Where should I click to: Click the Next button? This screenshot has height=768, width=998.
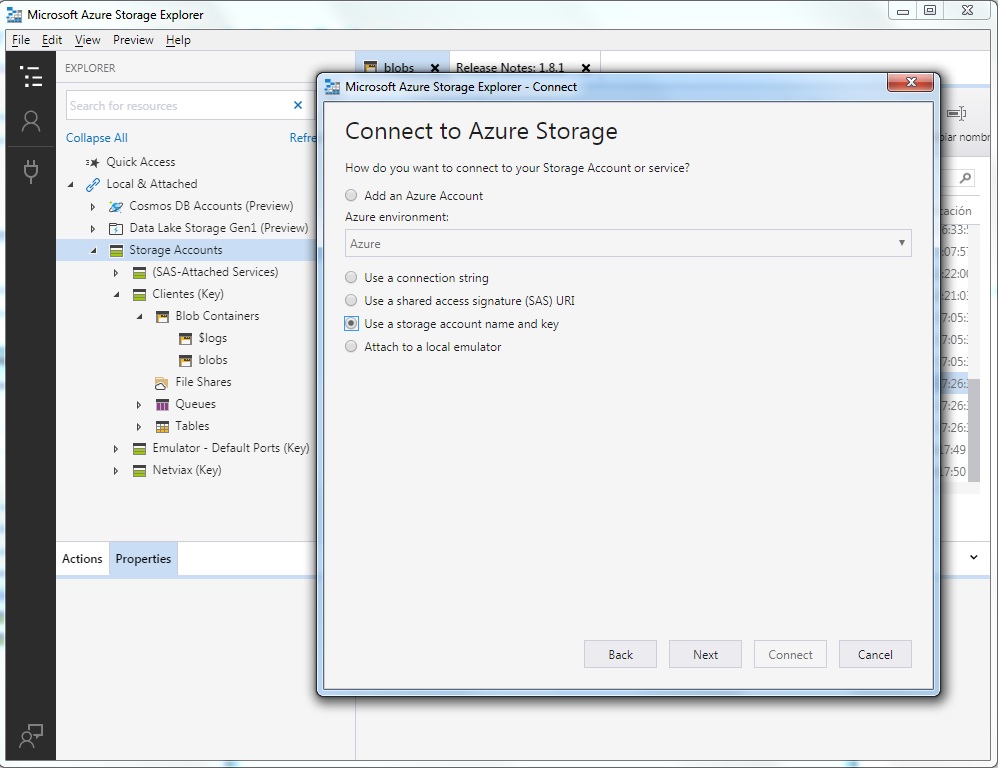[x=705, y=654]
